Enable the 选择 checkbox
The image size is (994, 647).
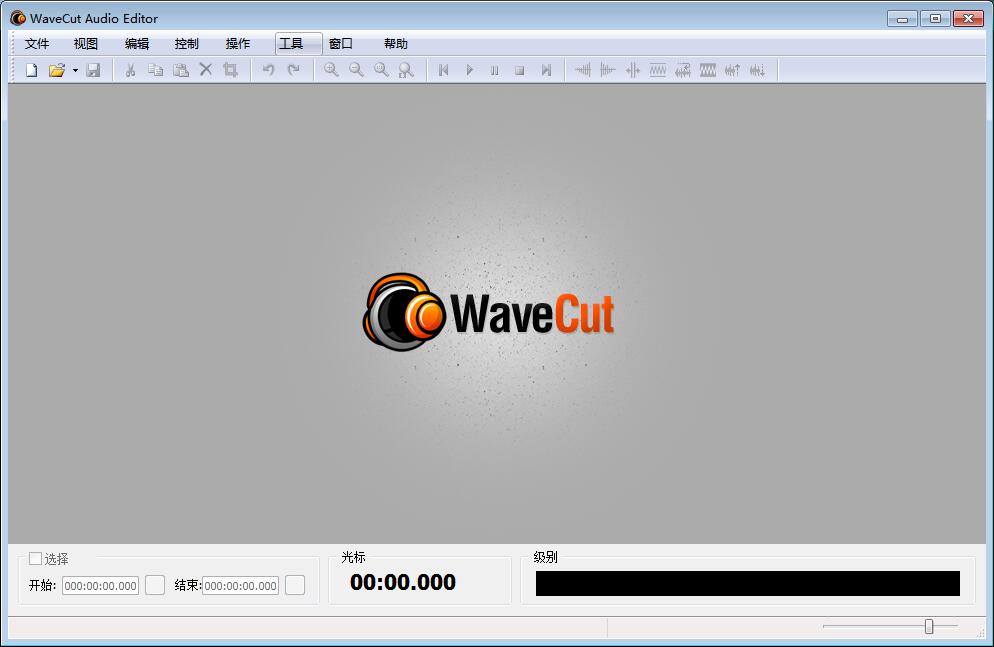36,558
